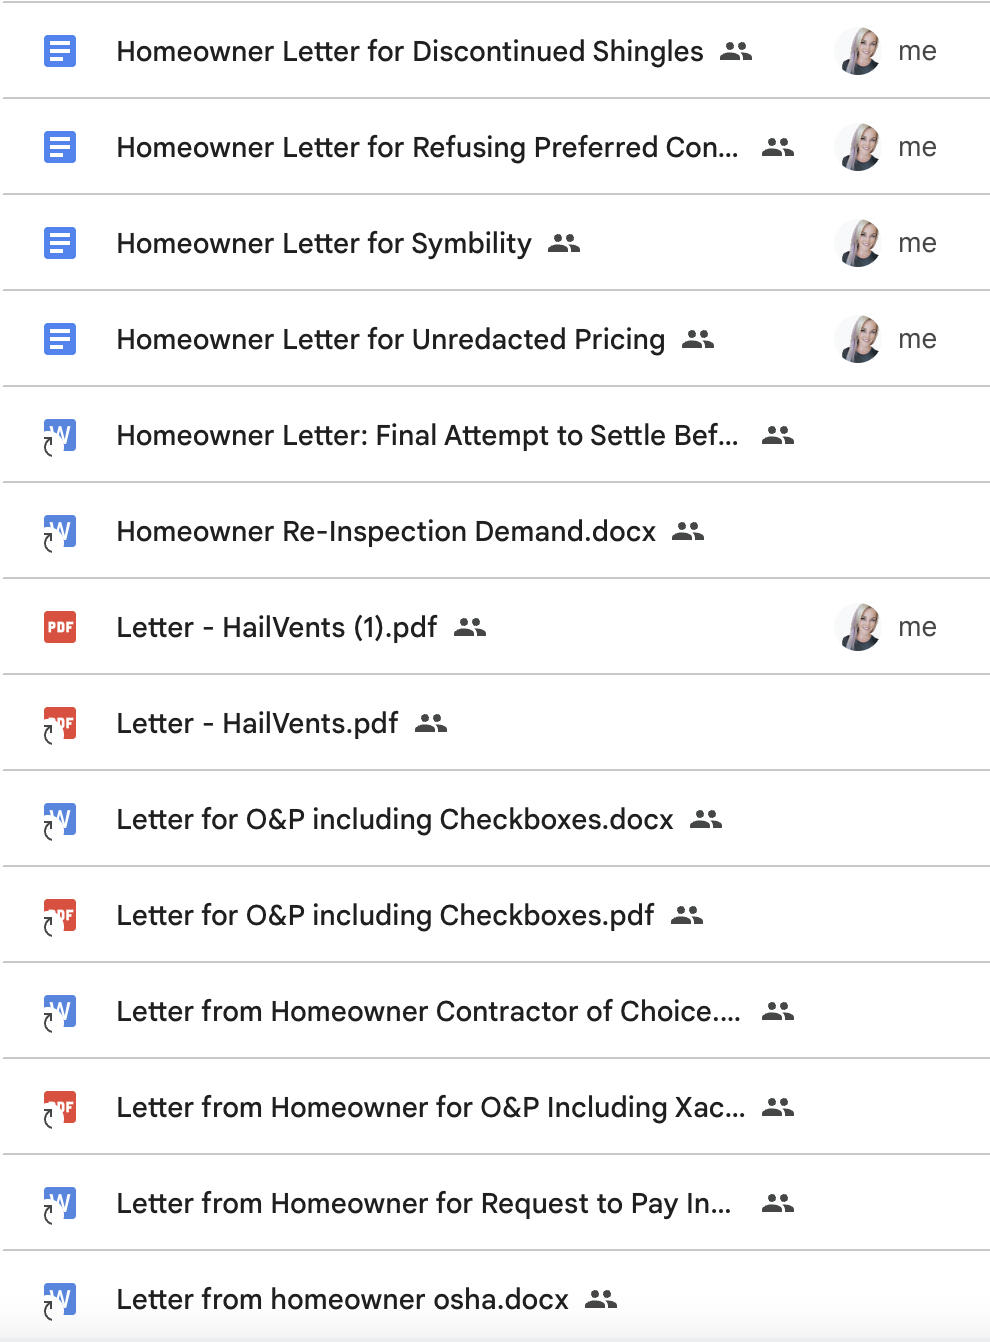Click the Word shortcut icon for Re-Inspection Demand
990x1342 pixels.
60,531
